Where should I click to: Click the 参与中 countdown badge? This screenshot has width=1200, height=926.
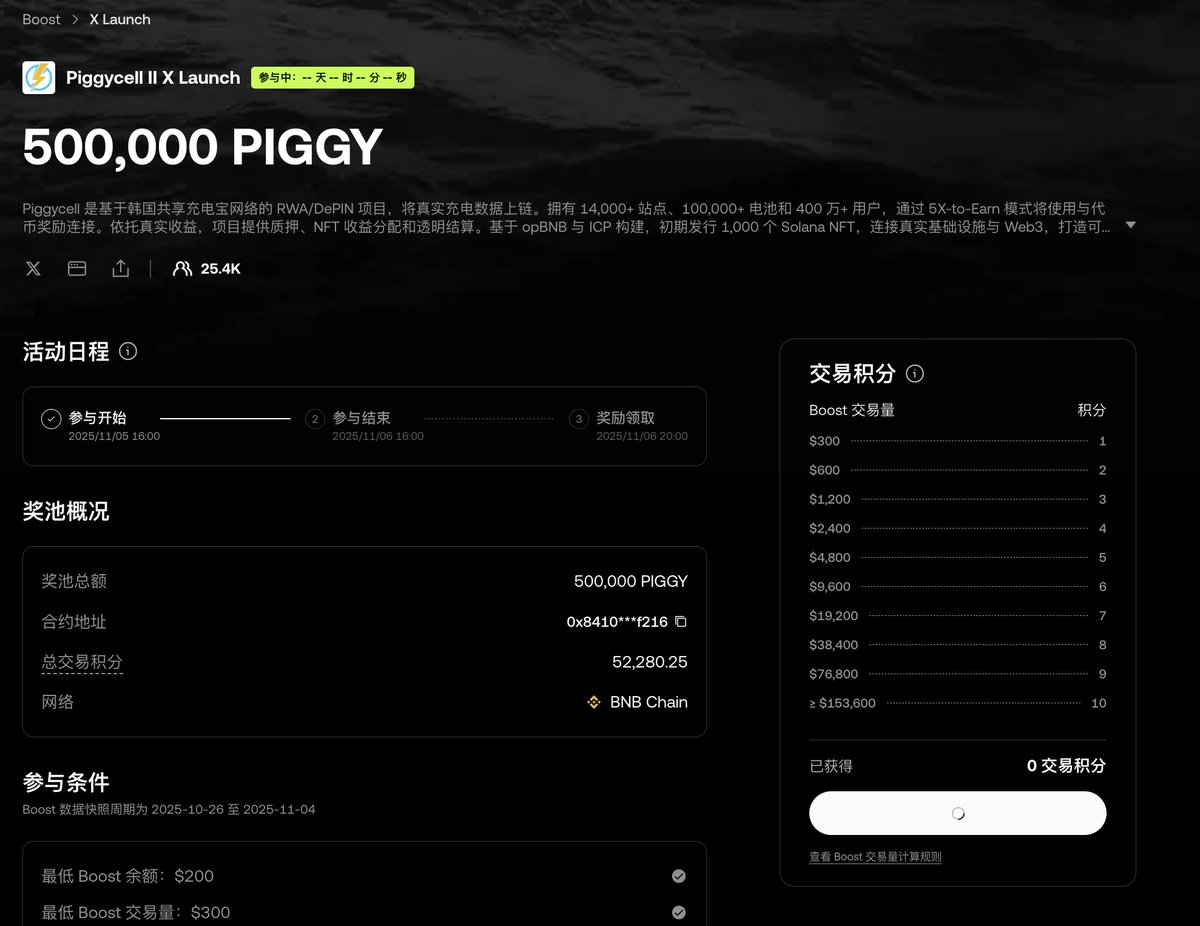(x=332, y=77)
